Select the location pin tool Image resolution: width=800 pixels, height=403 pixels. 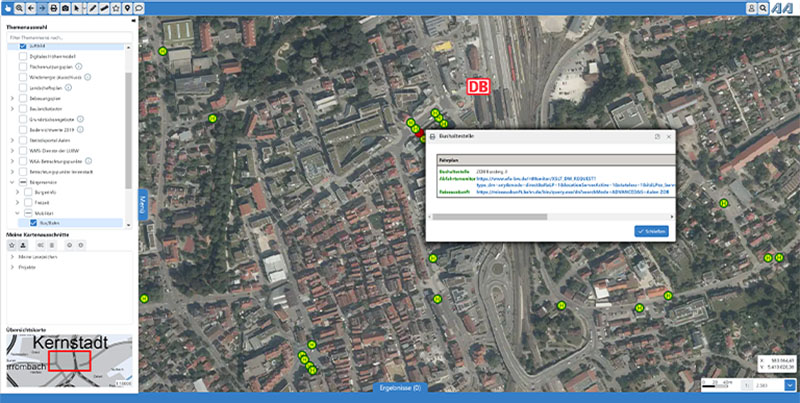tap(127, 8)
